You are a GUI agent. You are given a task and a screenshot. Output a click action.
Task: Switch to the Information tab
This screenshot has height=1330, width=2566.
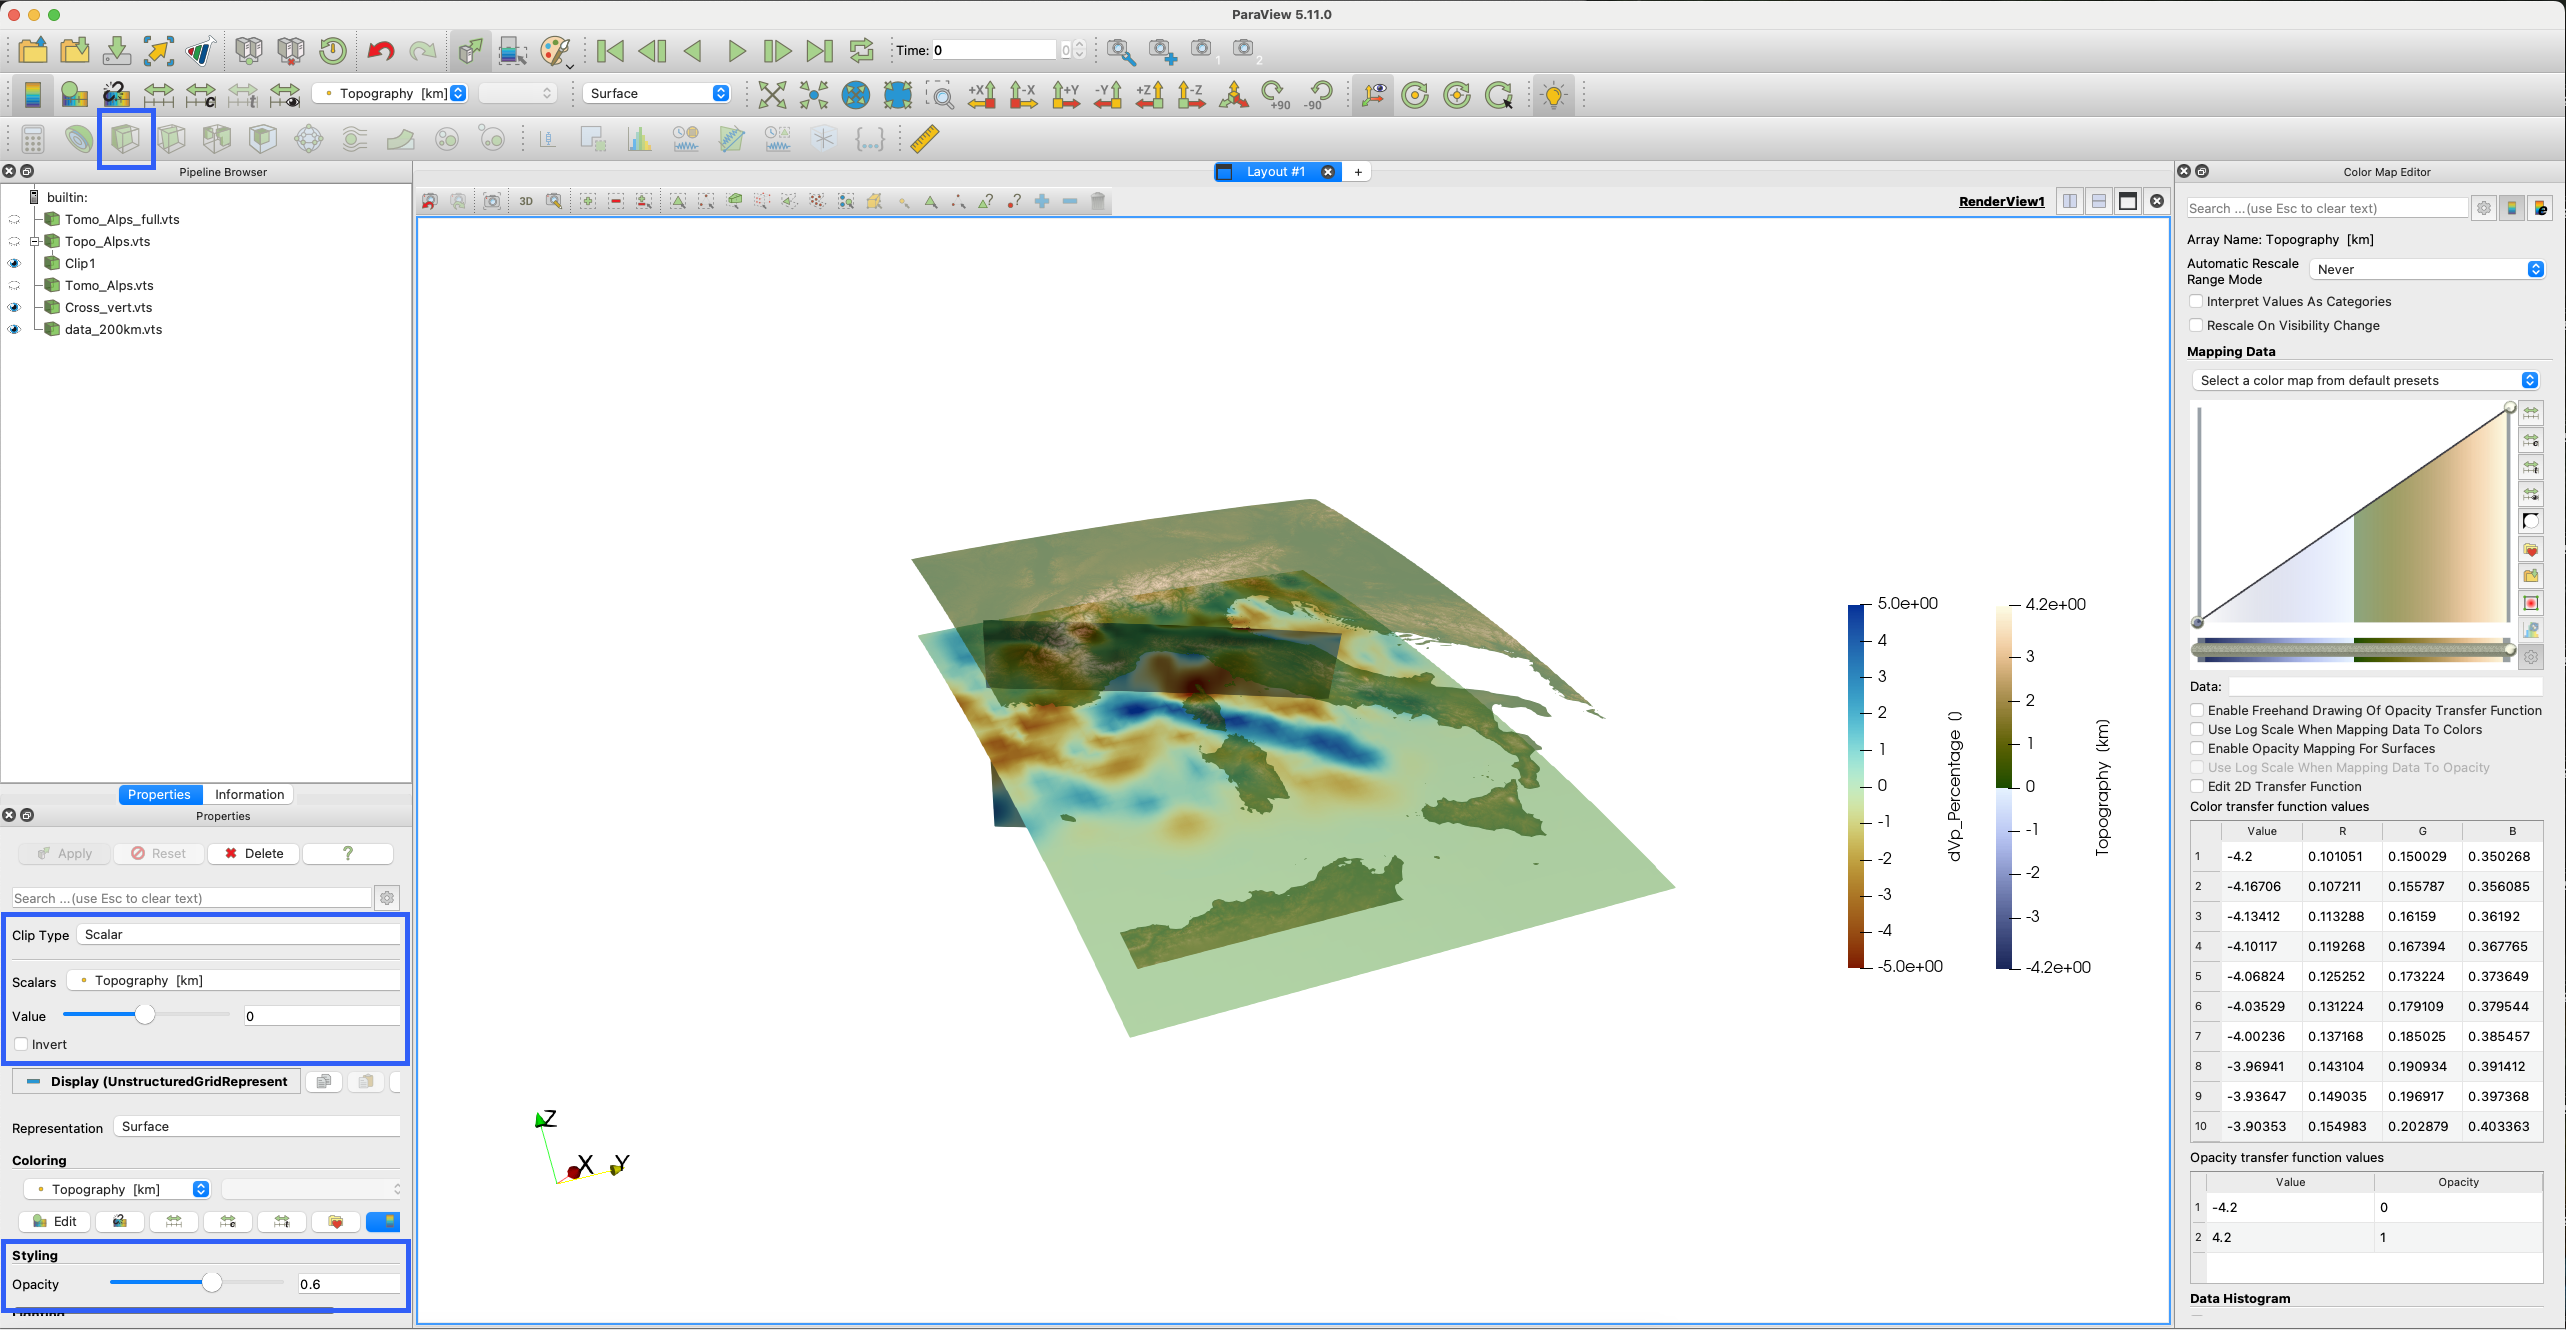coord(249,794)
